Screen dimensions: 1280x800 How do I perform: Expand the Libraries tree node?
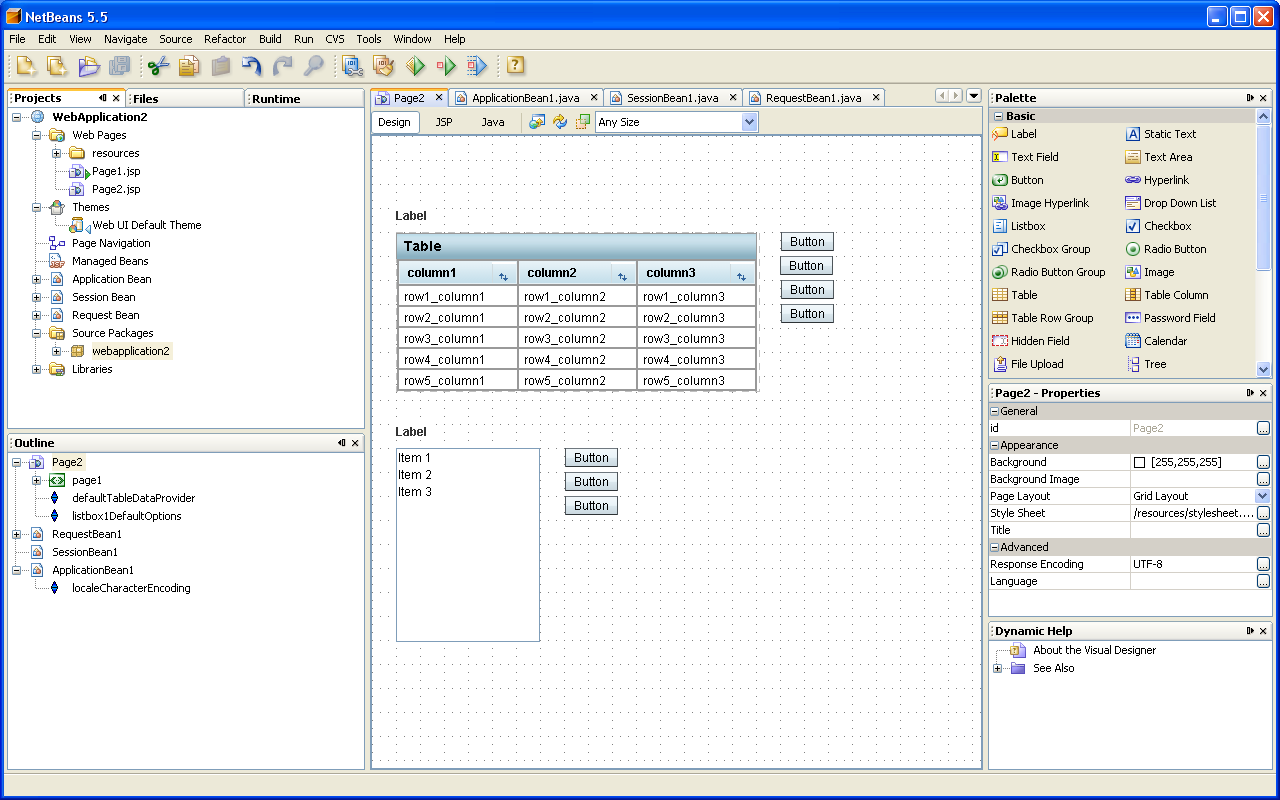pyautogui.click(x=36, y=370)
